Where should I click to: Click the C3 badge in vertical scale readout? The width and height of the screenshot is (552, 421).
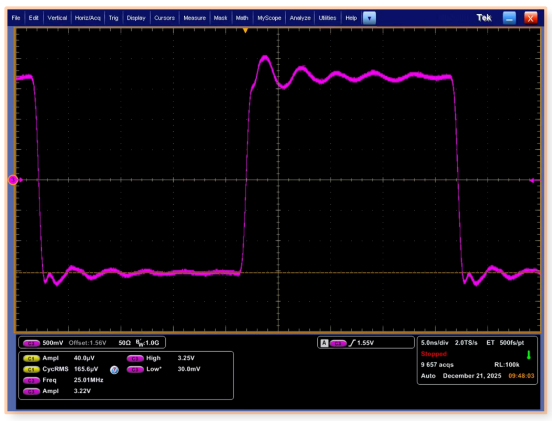(31, 343)
